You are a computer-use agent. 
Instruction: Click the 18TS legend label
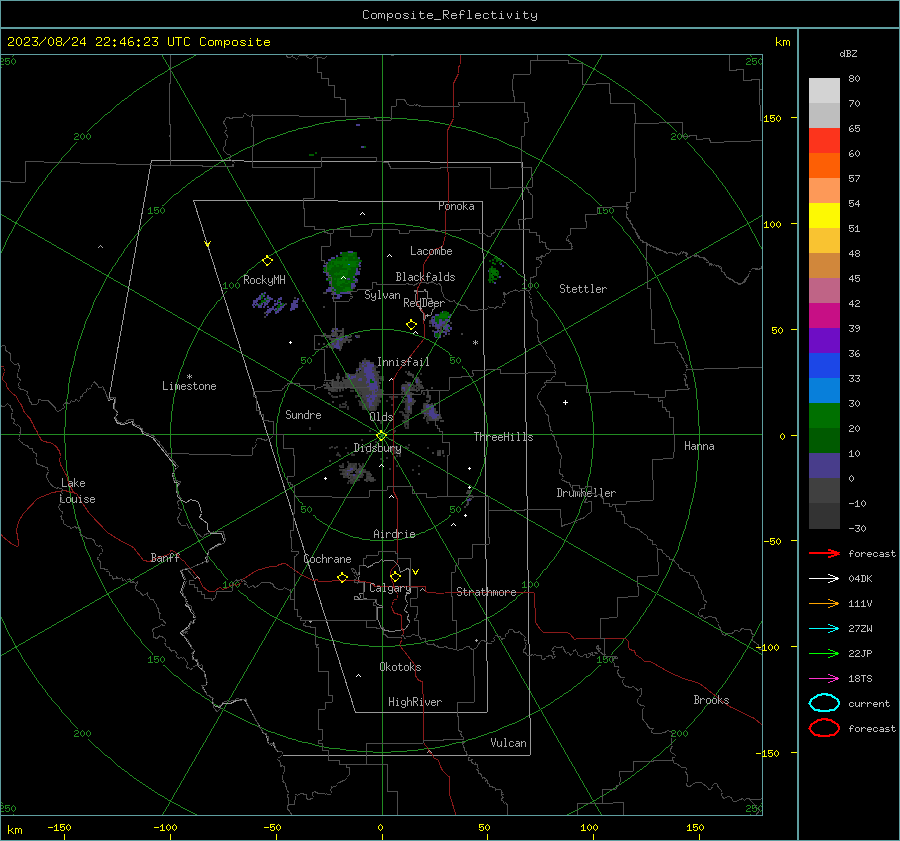click(x=860, y=679)
